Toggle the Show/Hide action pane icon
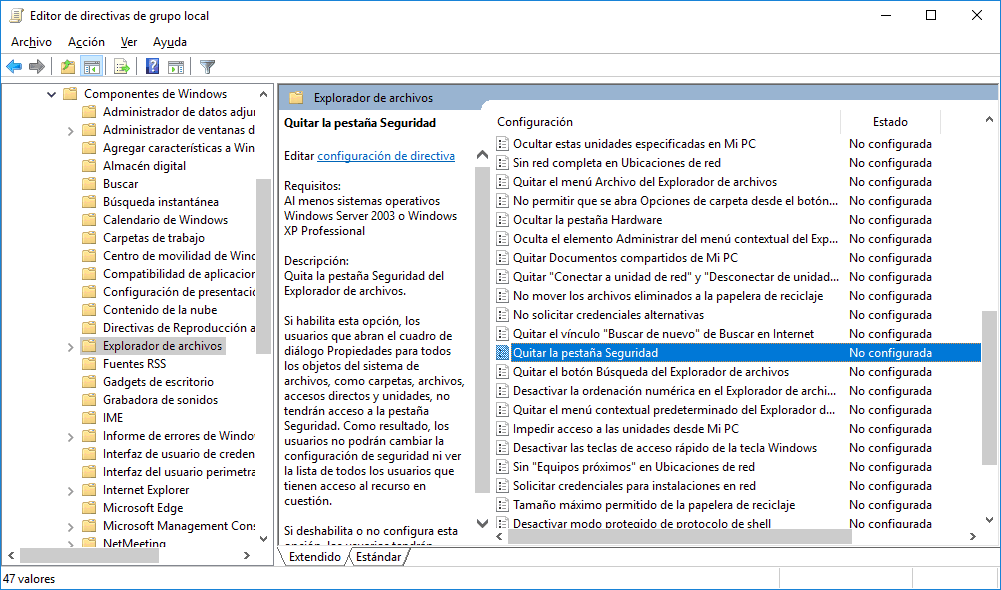The image size is (1001, 590). point(176,66)
